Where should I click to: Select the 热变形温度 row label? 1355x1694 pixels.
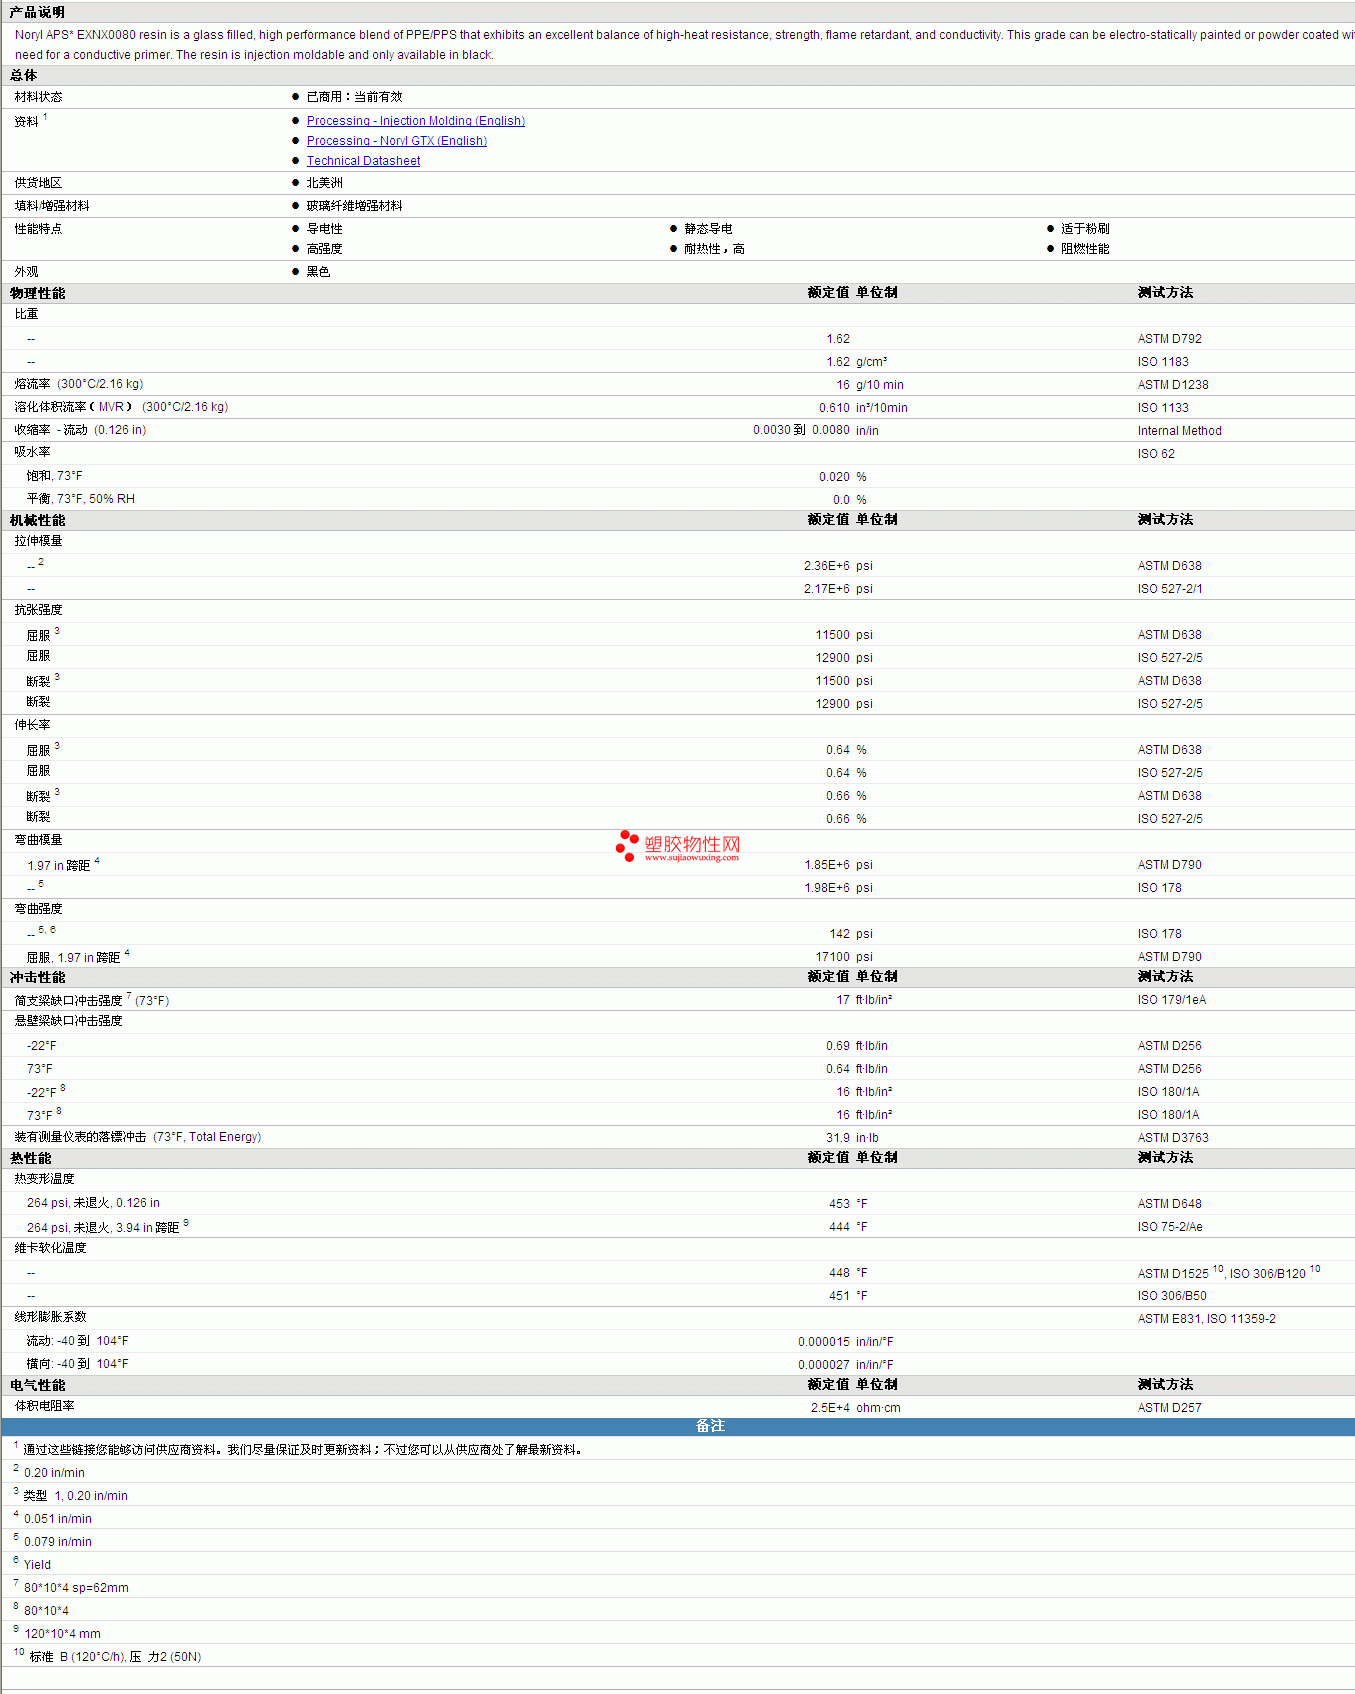pyautogui.click(x=44, y=1179)
